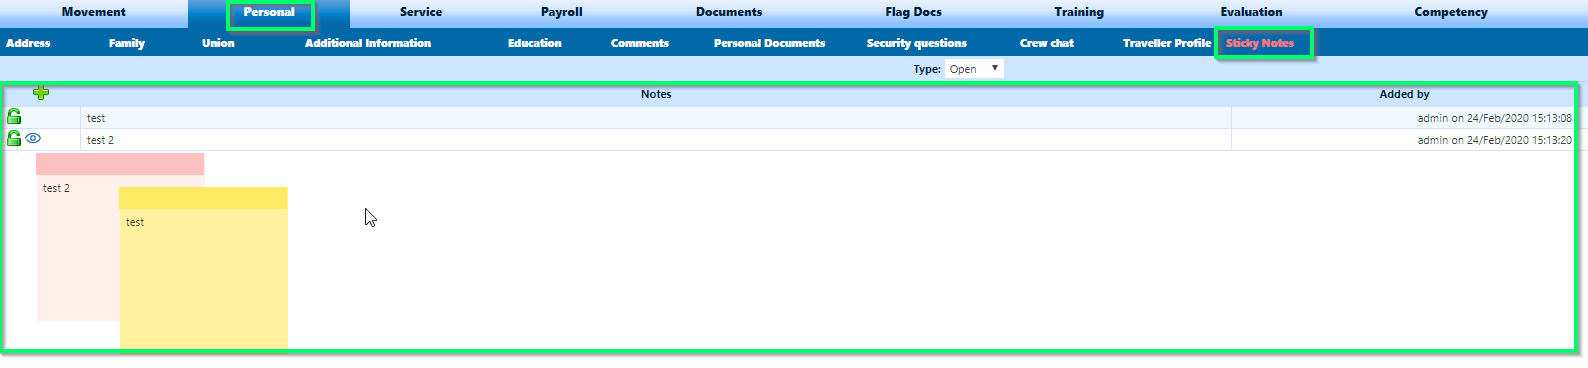Open the Crew chat sub-tab
The image size is (1588, 368).
(1047, 43)
